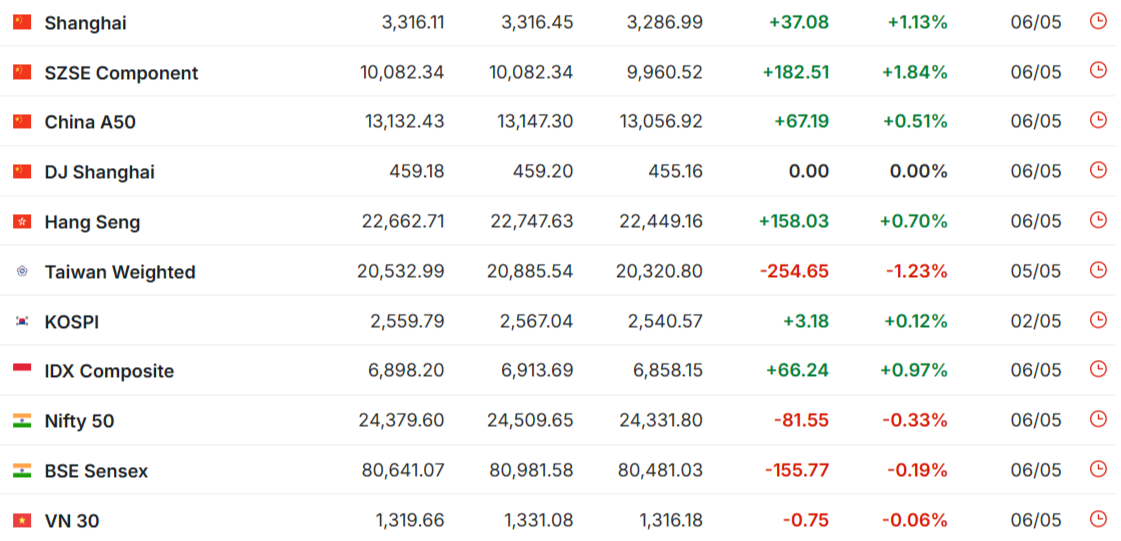
Task: Click the South Korea flag beside KOSPI
Action: 22,322
